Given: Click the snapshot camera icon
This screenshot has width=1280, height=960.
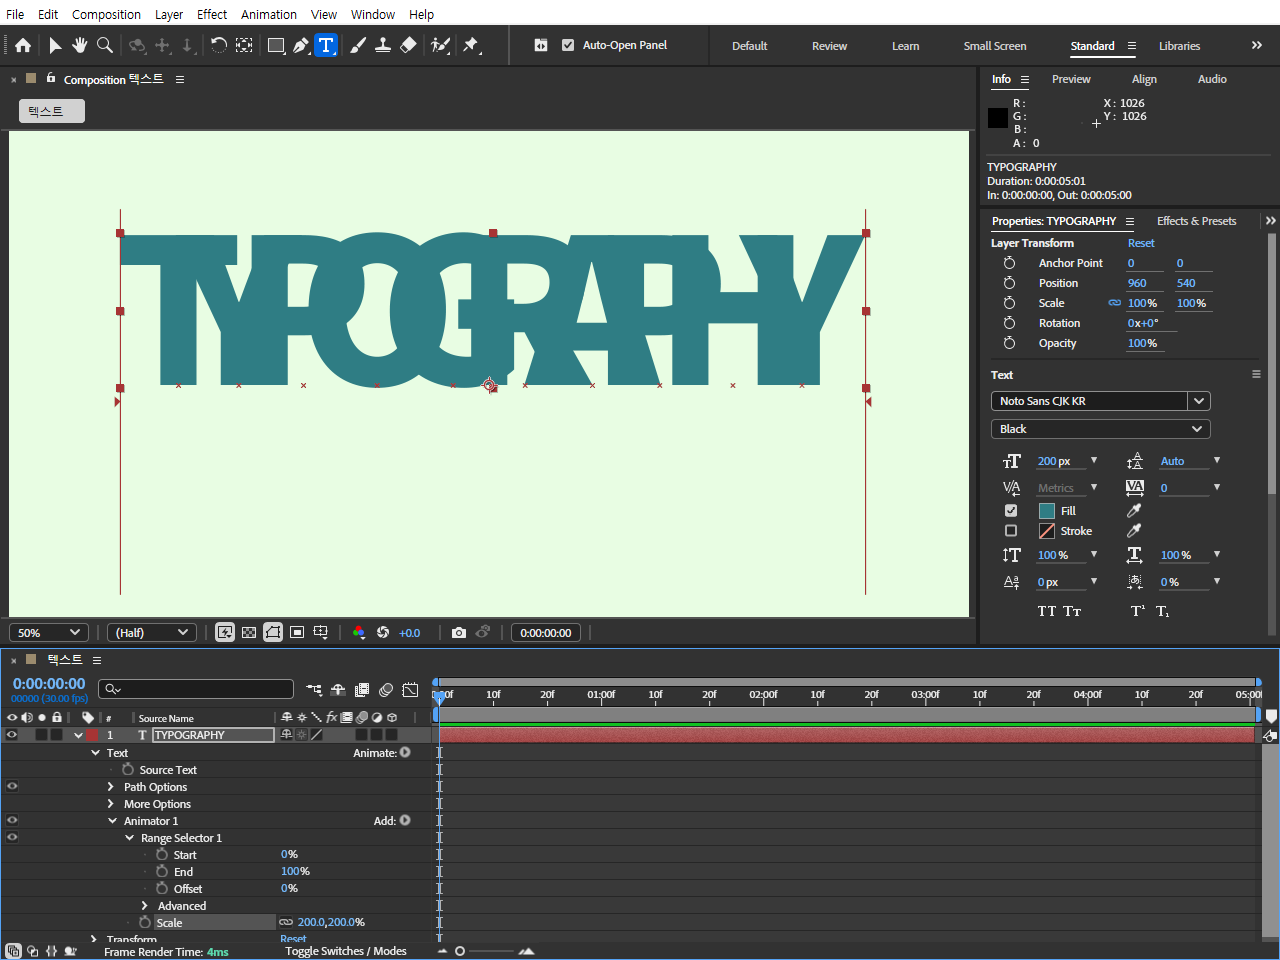Looking at the screenshot, I should 458,632.
